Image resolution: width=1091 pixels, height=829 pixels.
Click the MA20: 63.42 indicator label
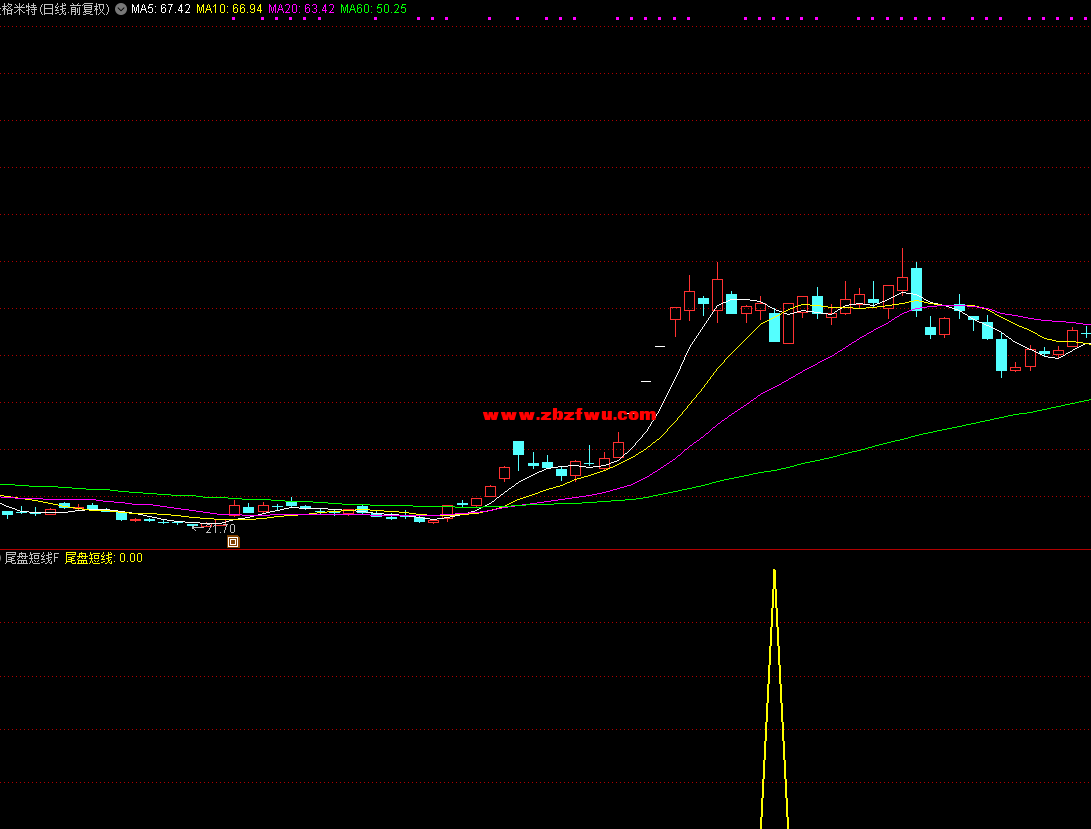tap(301, 9)
